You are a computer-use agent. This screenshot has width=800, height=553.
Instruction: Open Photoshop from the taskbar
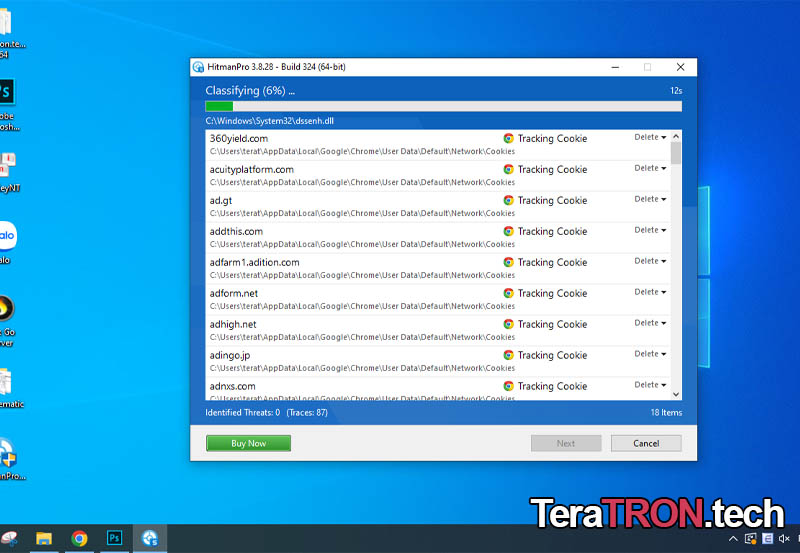pyautogui.click(x=114, y=538)
